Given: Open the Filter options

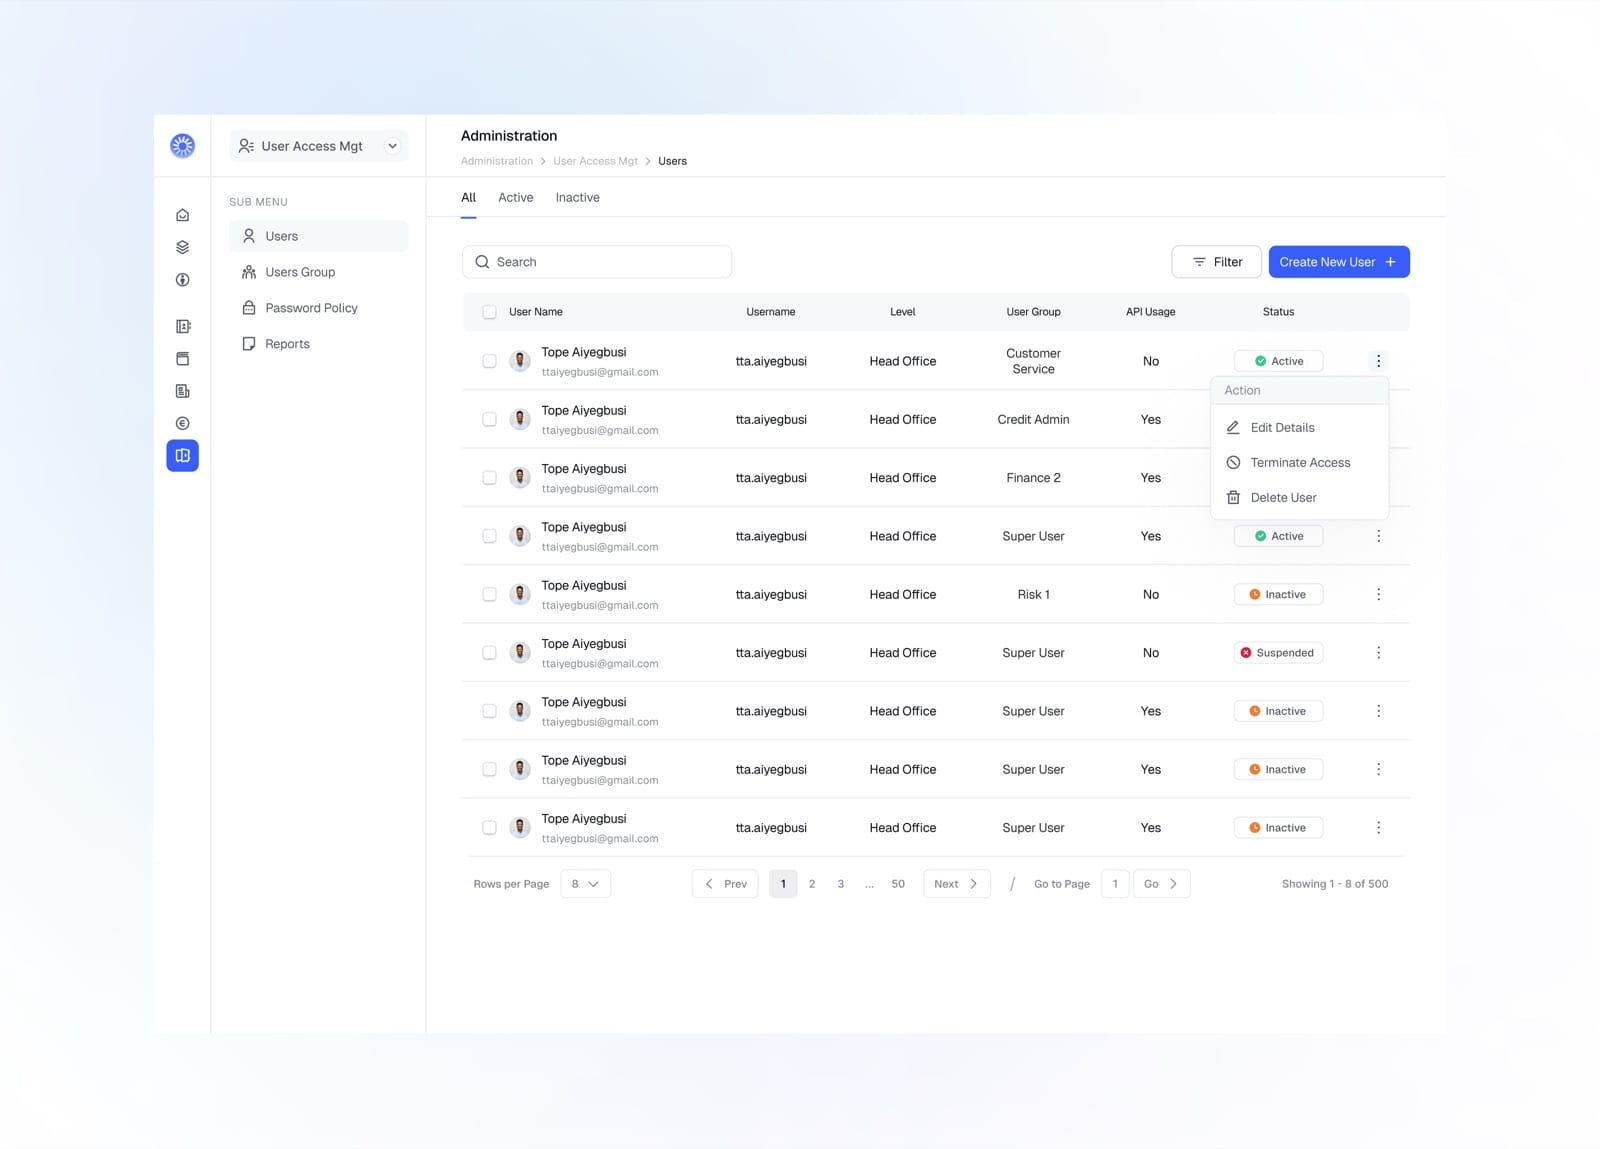Looking at the screenshot, I should point(1216,262).
